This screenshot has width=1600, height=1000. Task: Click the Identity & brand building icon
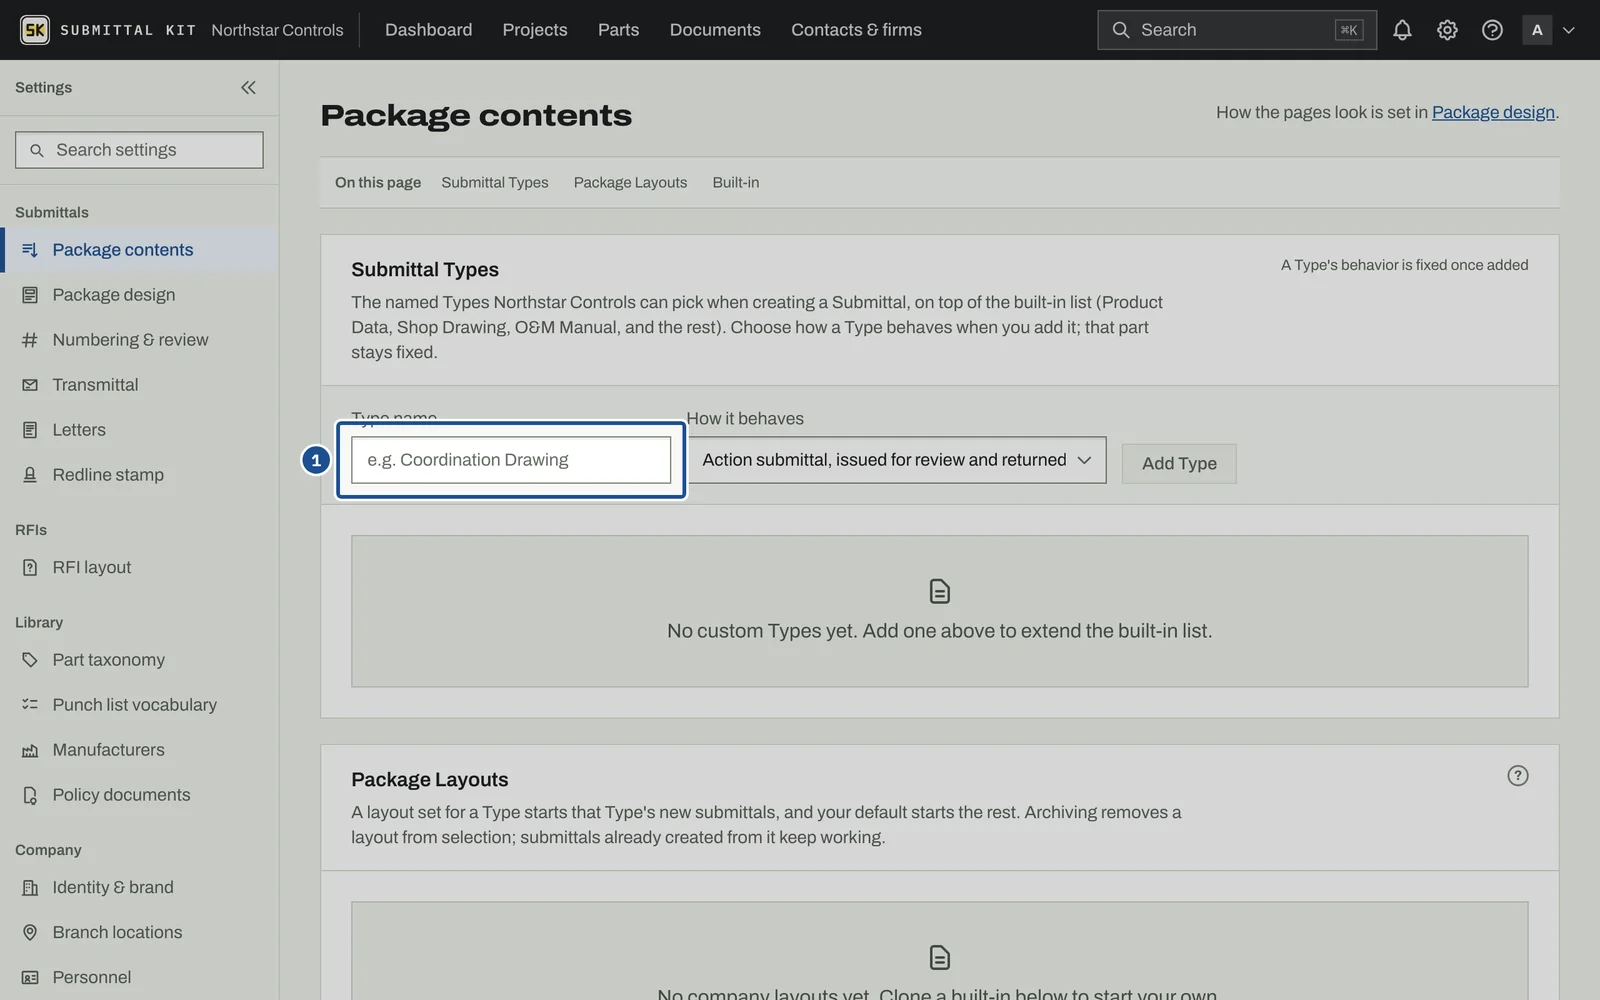pyautogui.click(x=30, y=888)
